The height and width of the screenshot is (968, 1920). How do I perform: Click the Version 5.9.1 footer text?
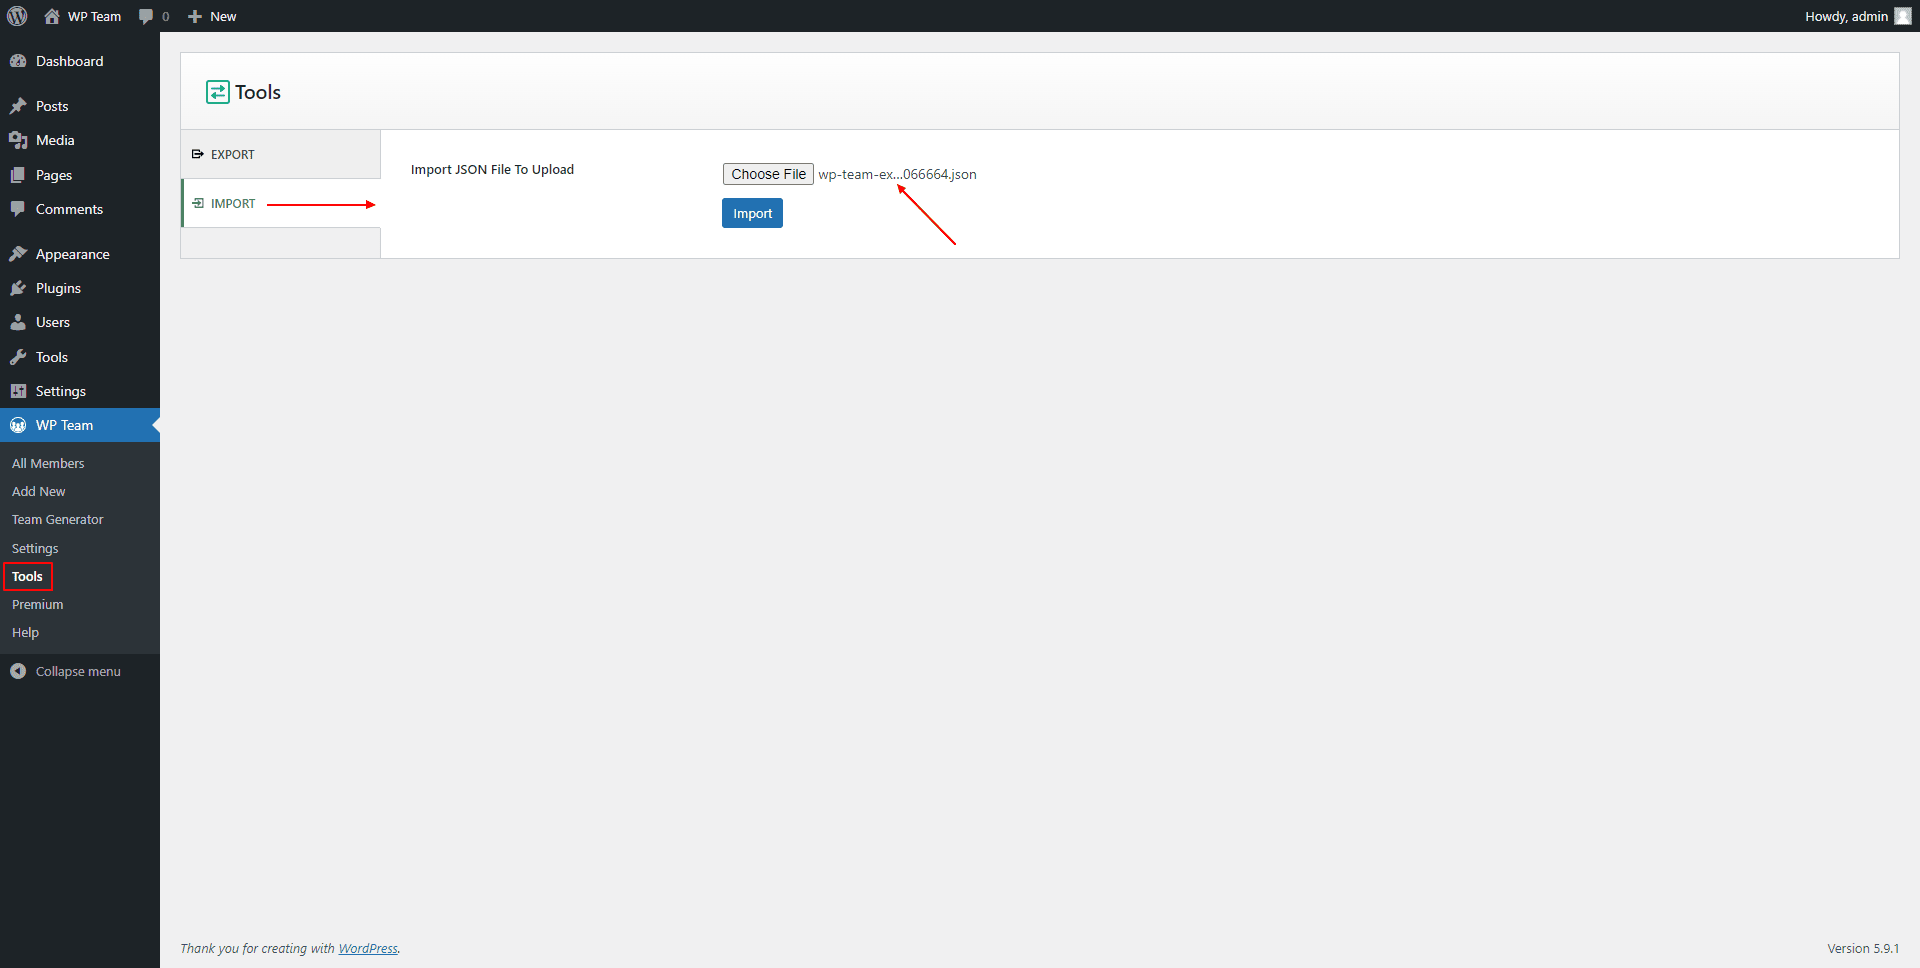(x=1863, y=949)
